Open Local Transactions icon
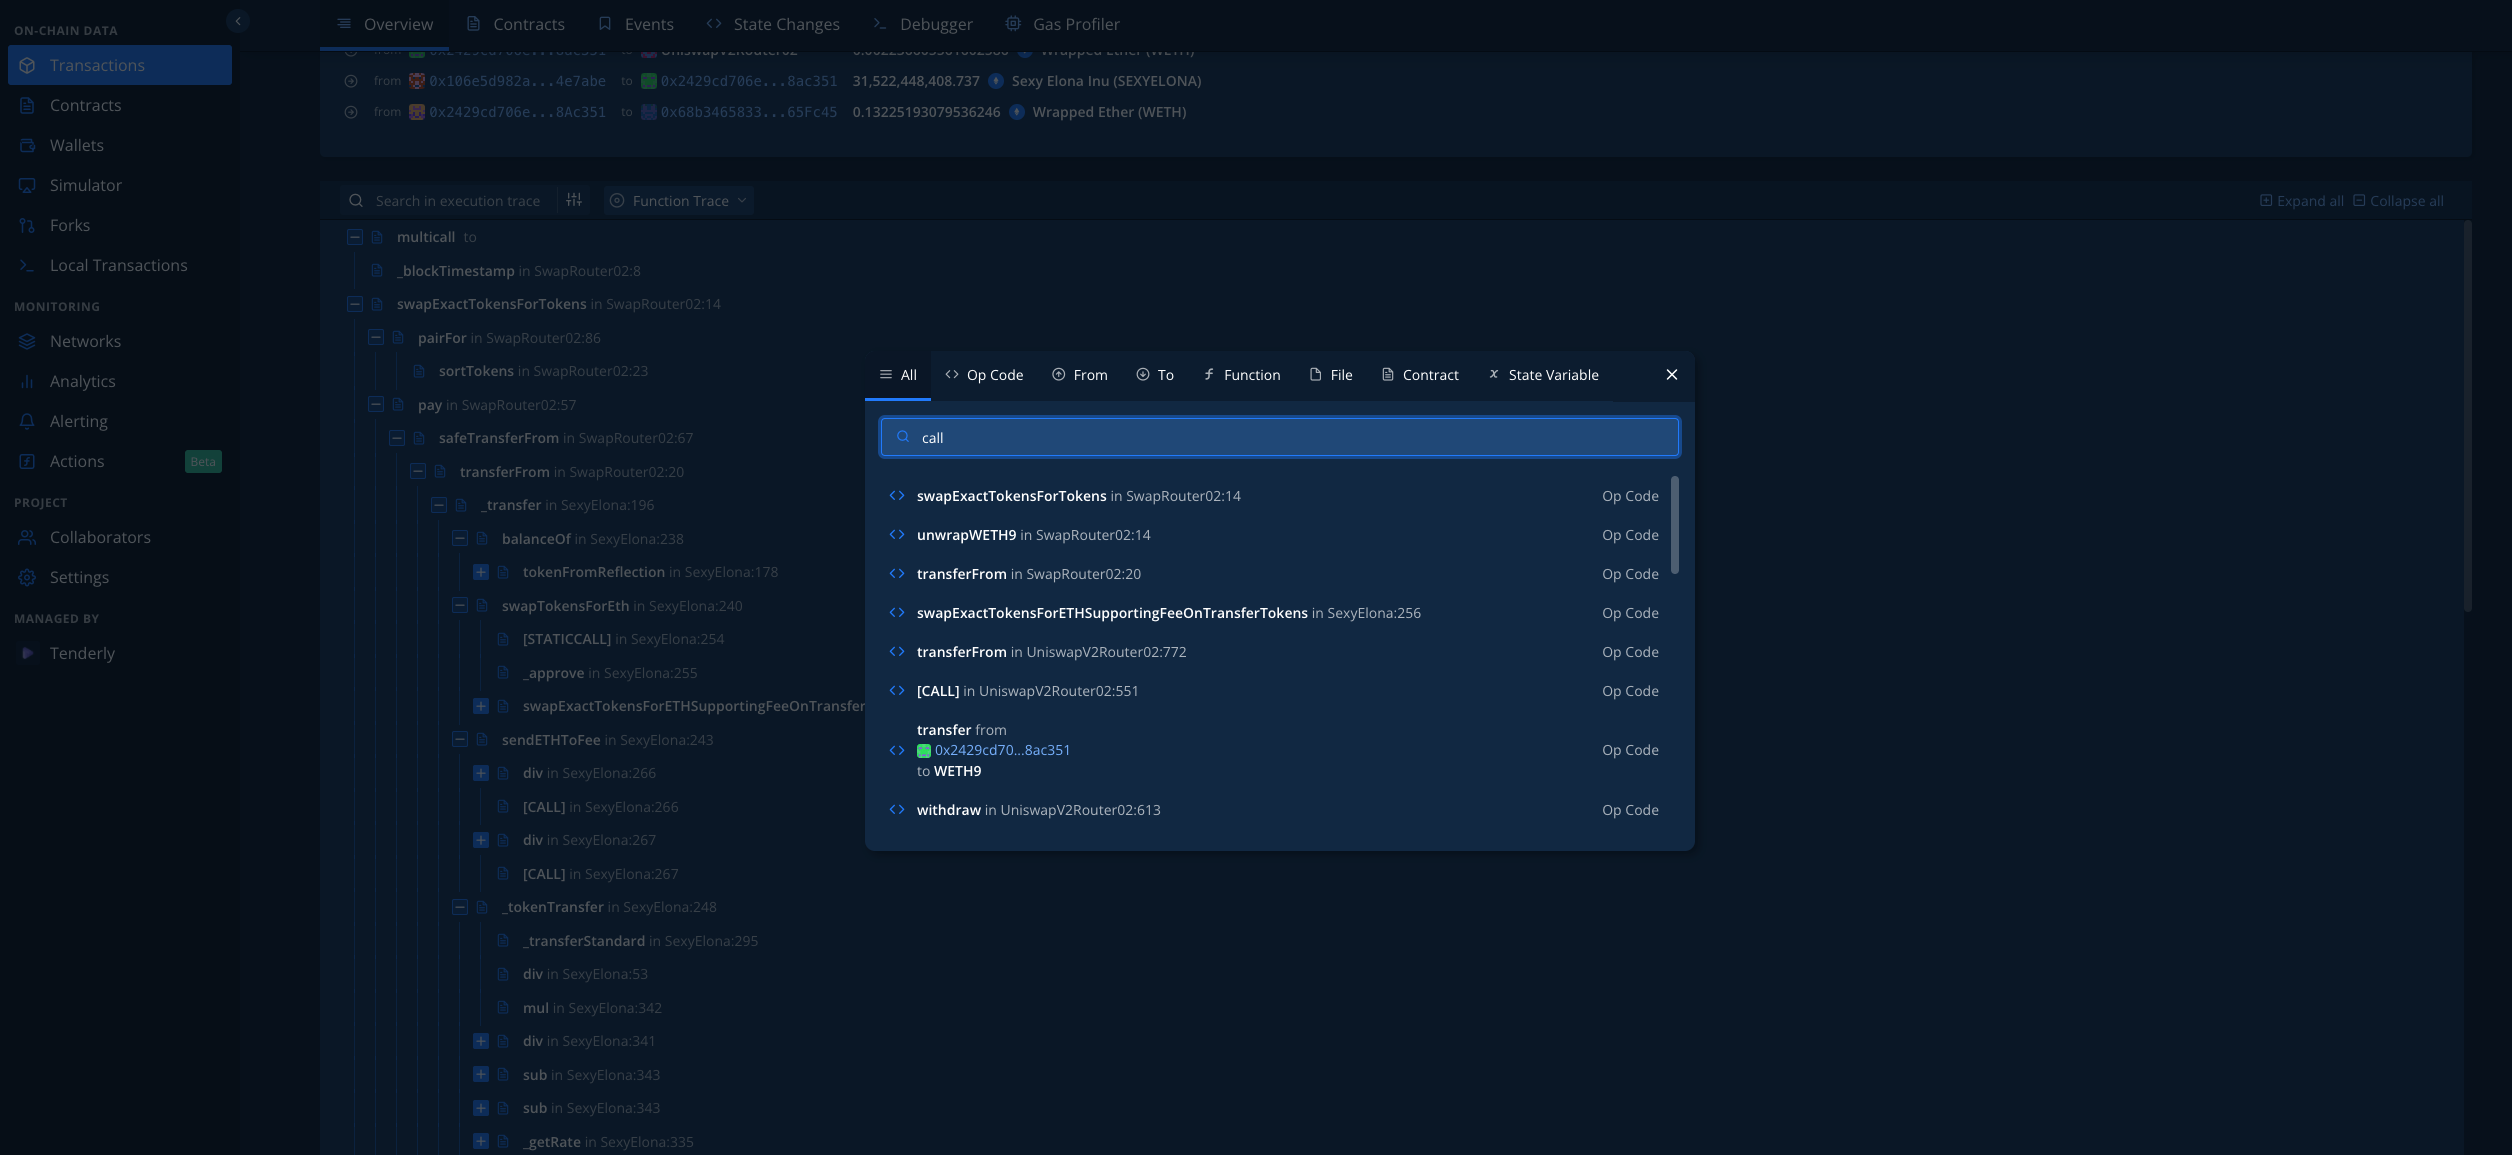Viewport: 2512px width, 1155px height. point(27,265)
